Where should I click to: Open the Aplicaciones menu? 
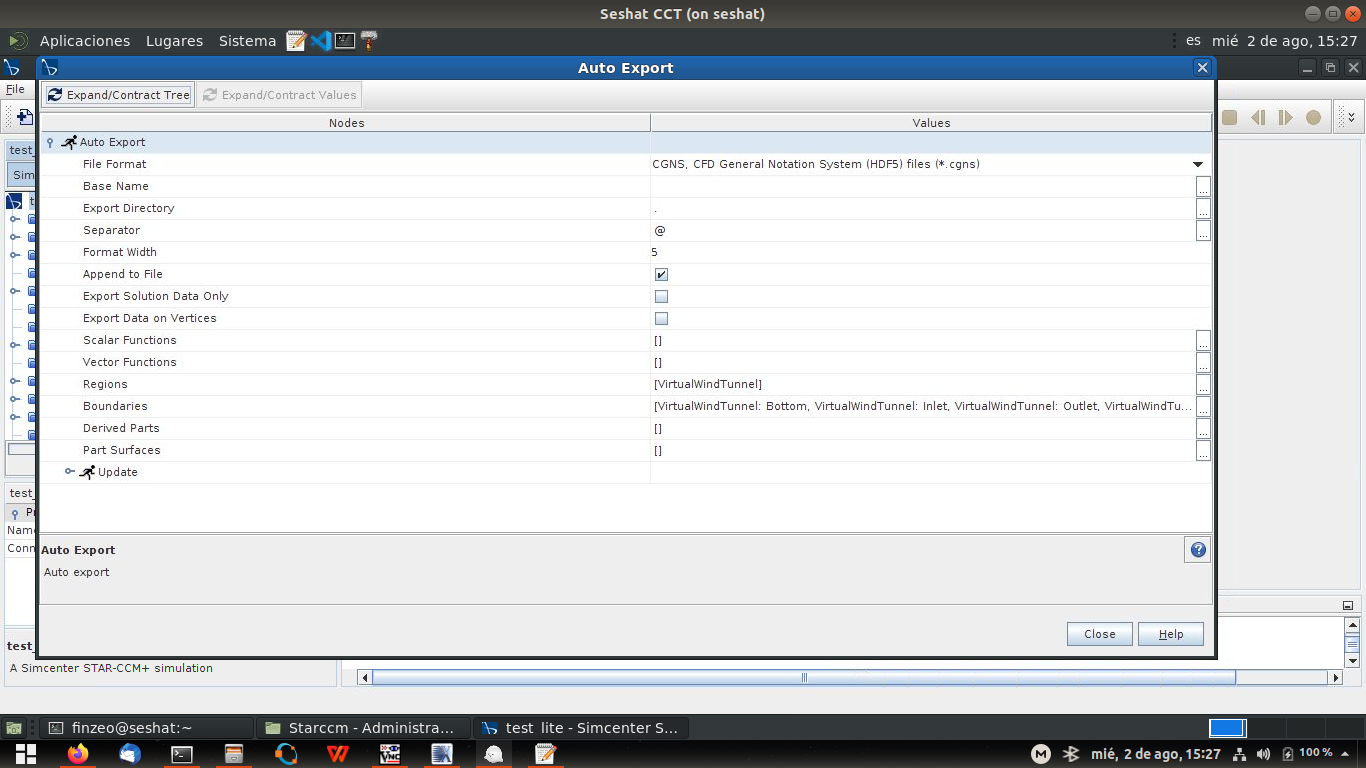click(84, 41)
